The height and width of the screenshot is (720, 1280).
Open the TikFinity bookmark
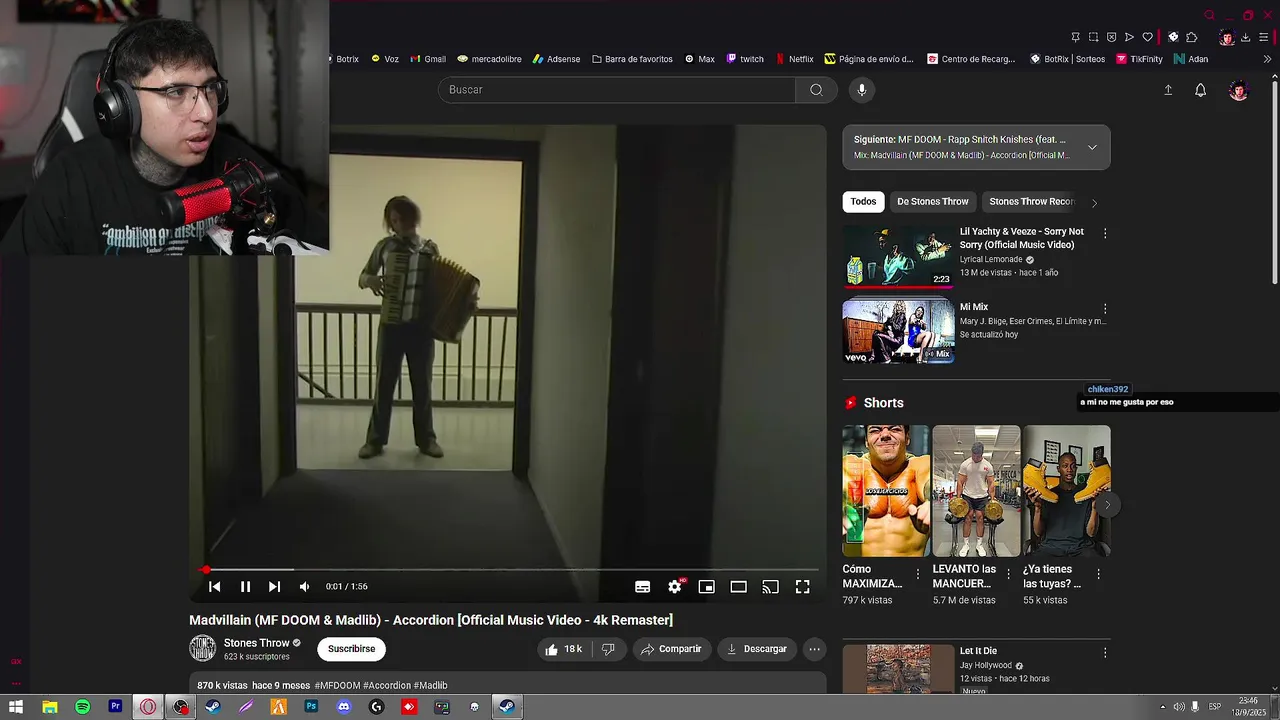pos(1139,59)
